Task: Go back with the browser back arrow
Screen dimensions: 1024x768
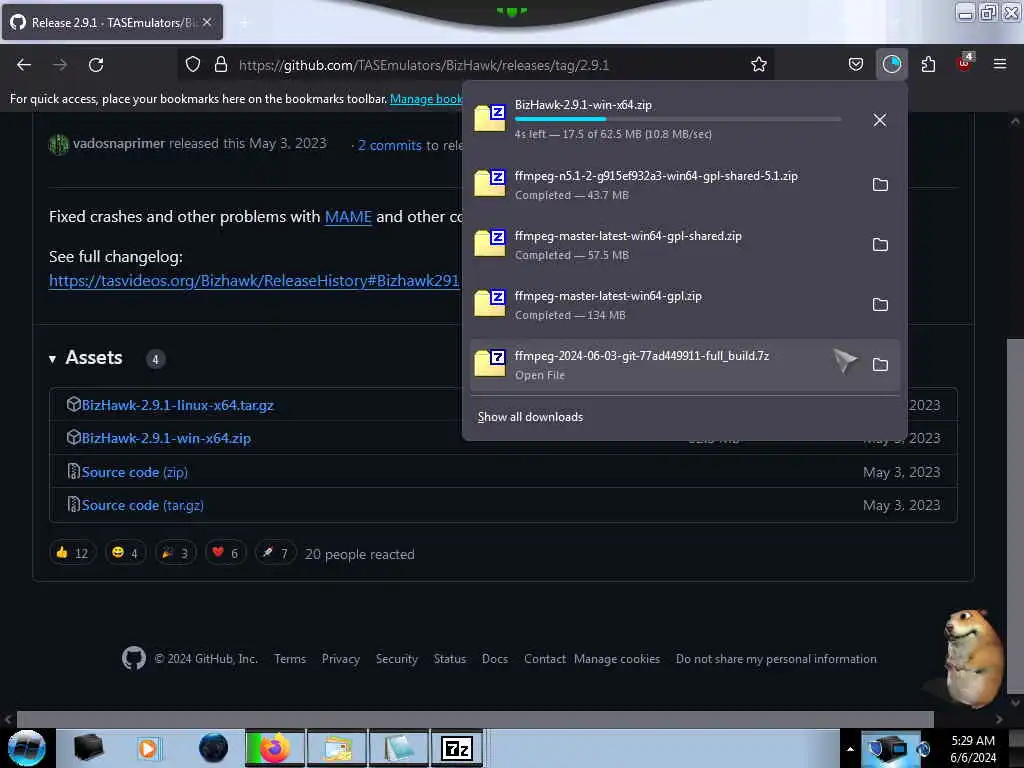Action: tap(24, 65)
